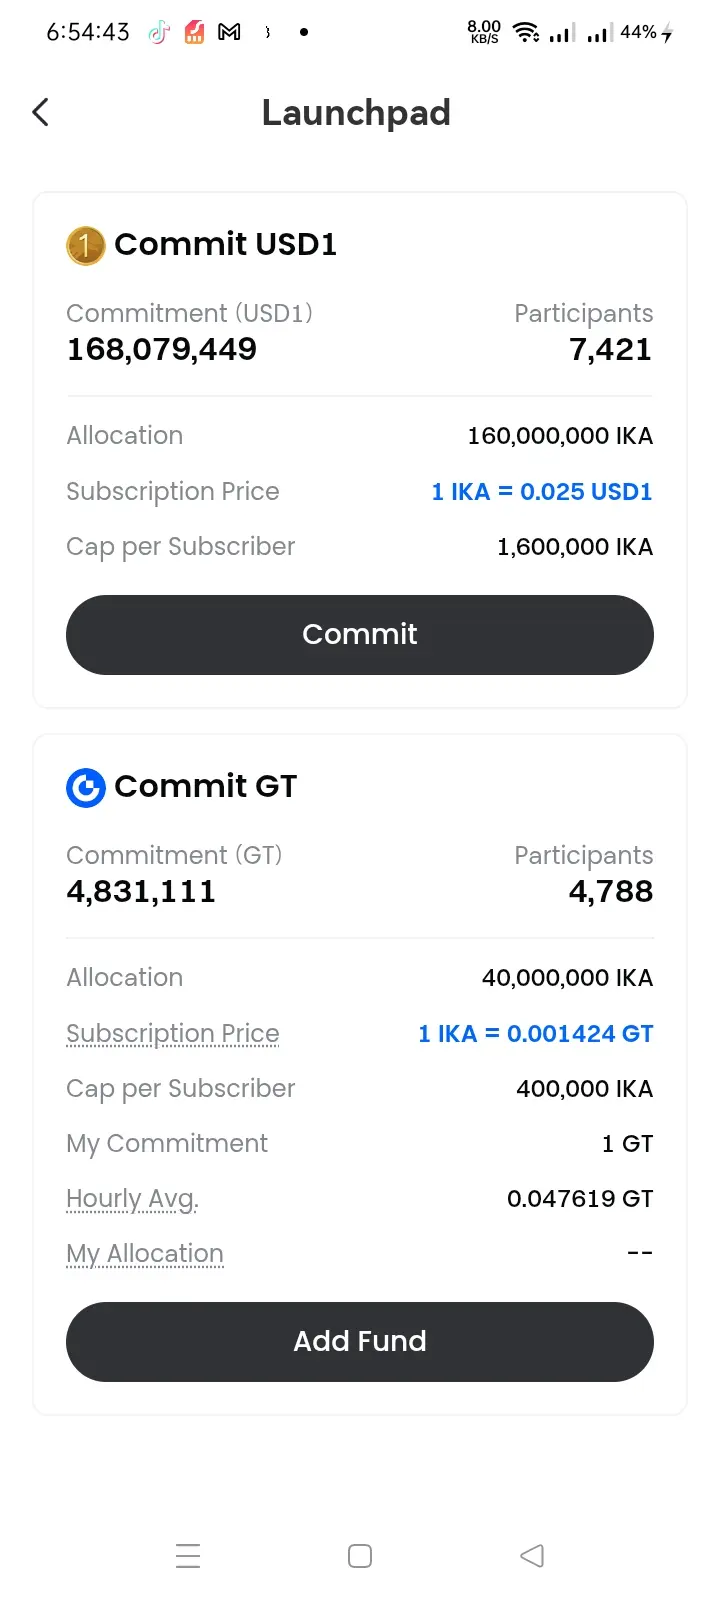Tap the USD1 gold coin icon

click(86, 245)
